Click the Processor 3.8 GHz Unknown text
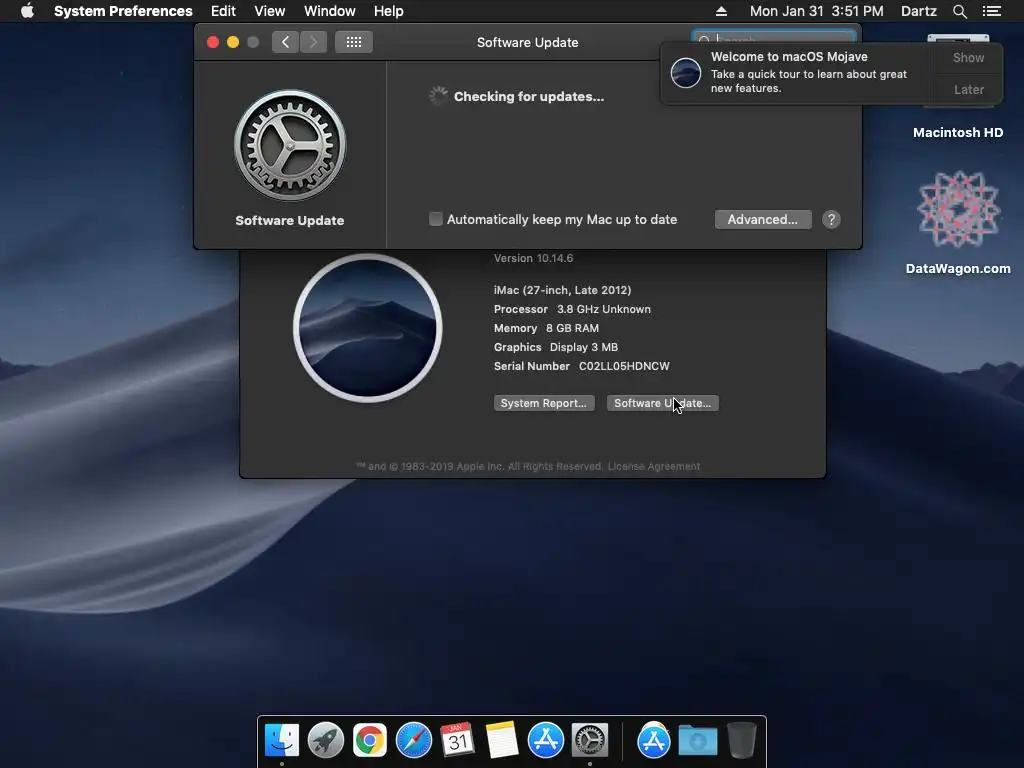 [572, 309]
